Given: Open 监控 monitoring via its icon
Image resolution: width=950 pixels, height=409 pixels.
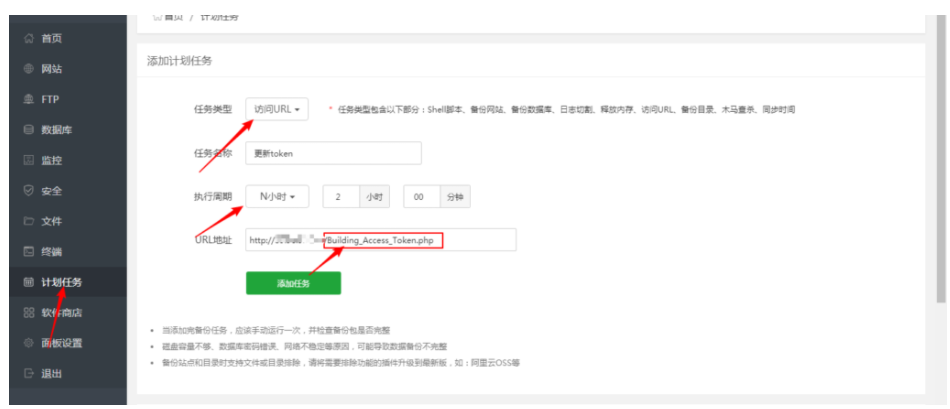Looking at the screenshot, I should tap(28, 160).
